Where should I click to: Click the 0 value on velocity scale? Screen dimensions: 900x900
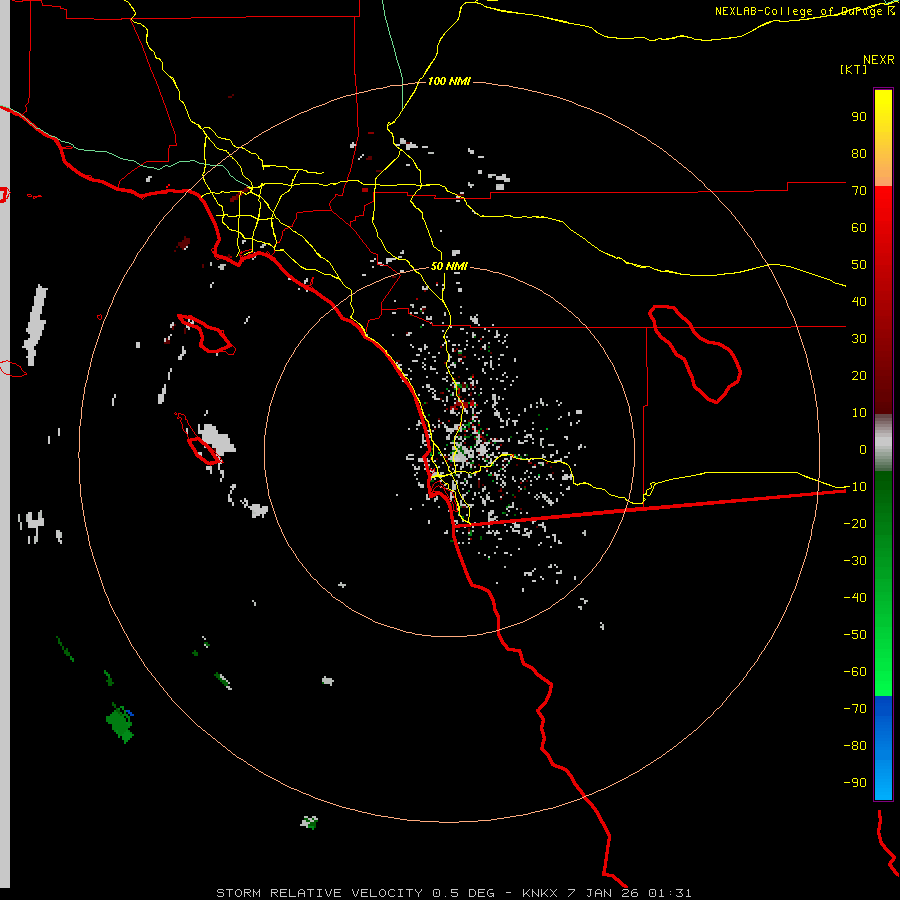coord(863,450)
